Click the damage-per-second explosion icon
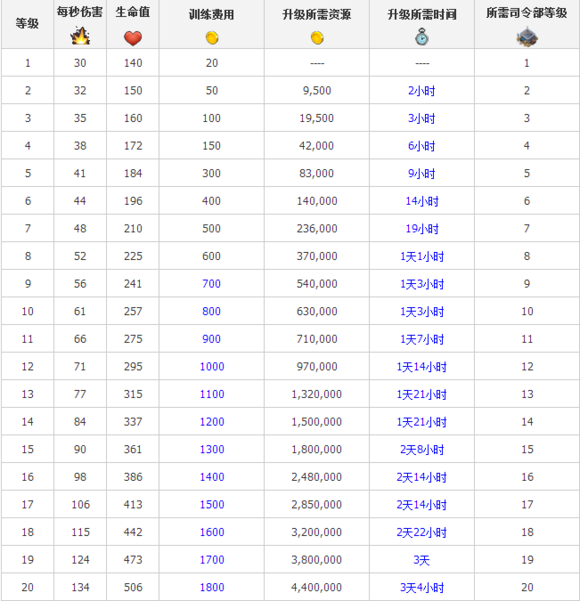Screen dimensions: 580x601 pyautogui.click(x=80, y=36)
